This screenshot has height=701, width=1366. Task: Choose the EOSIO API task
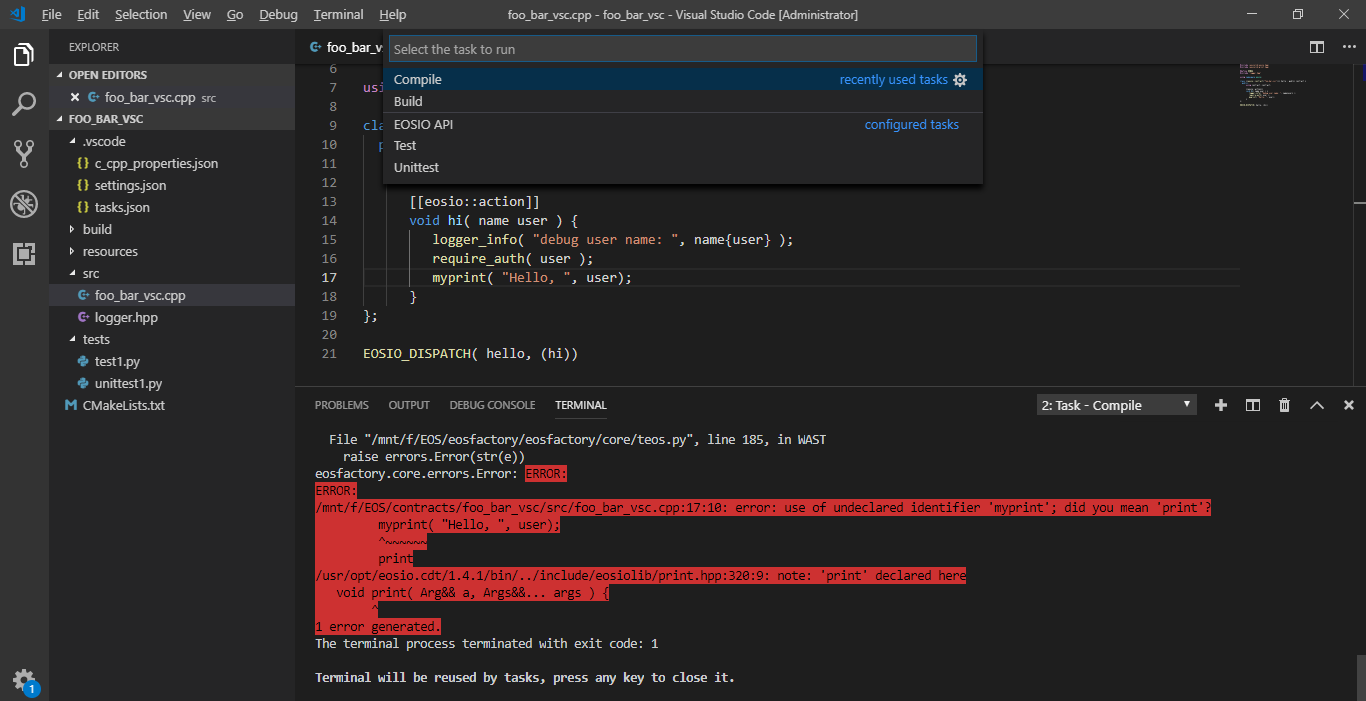click(683, 124)
